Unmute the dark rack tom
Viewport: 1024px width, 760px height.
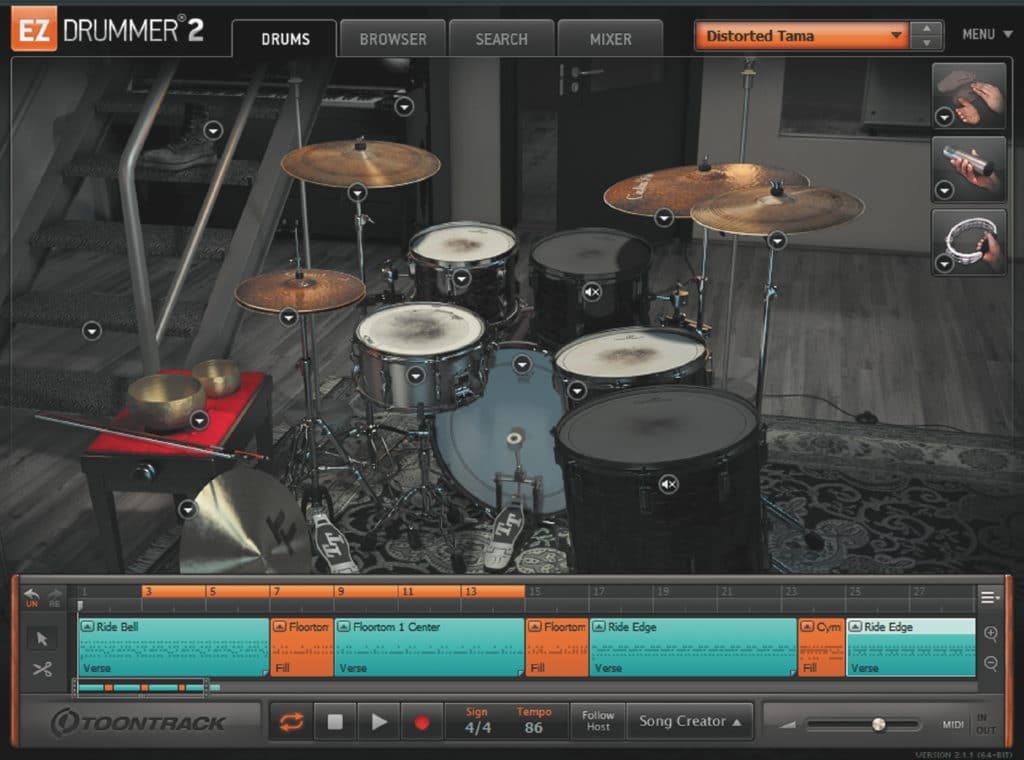pos(592,292)
